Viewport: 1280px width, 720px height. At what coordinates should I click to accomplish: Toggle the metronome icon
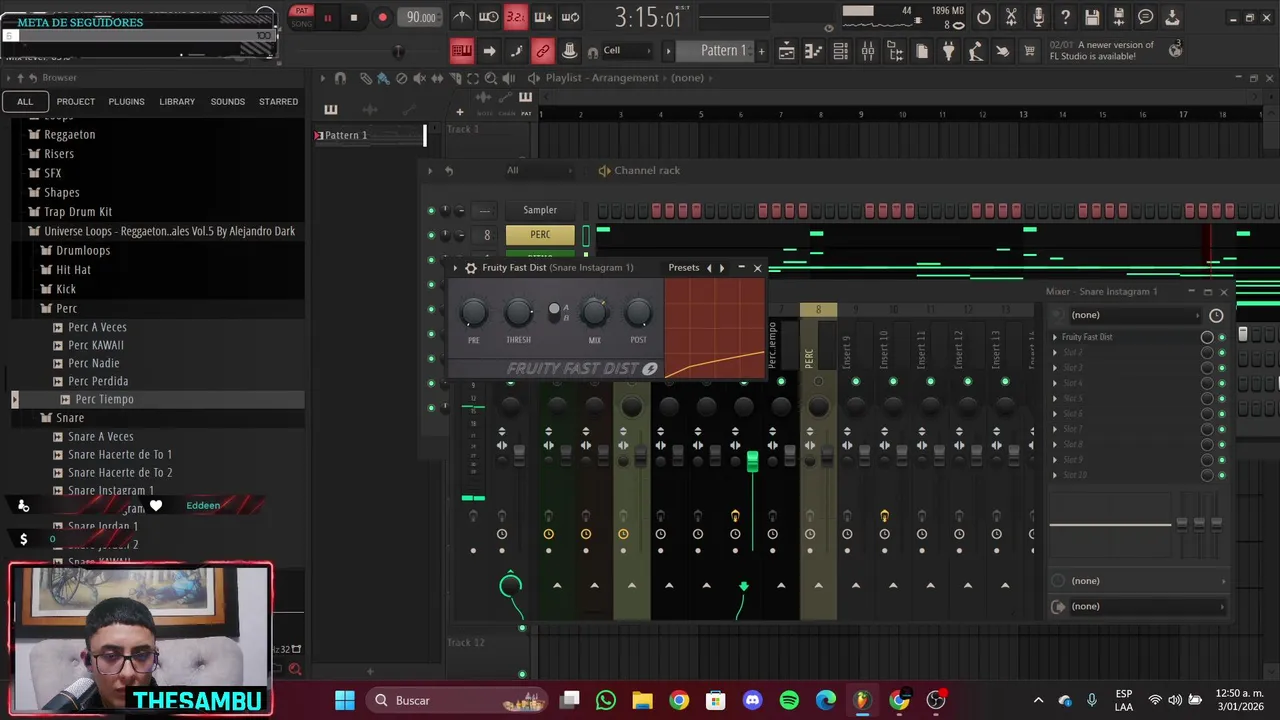click(x=461, y=17)
